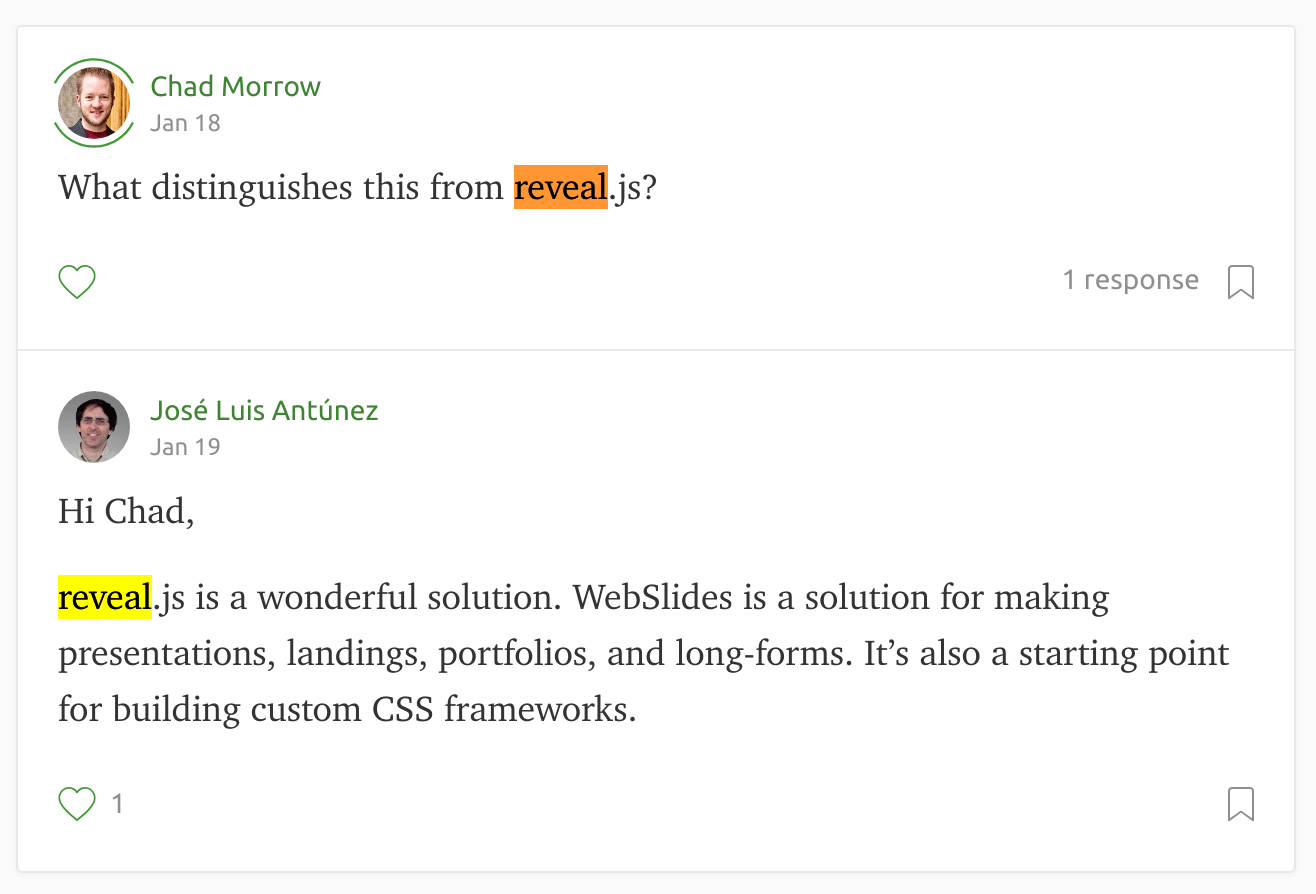Click inside José's reply text about WebSlides
The height and width of the screenshot is (894, 1316).
pos(600,653)
